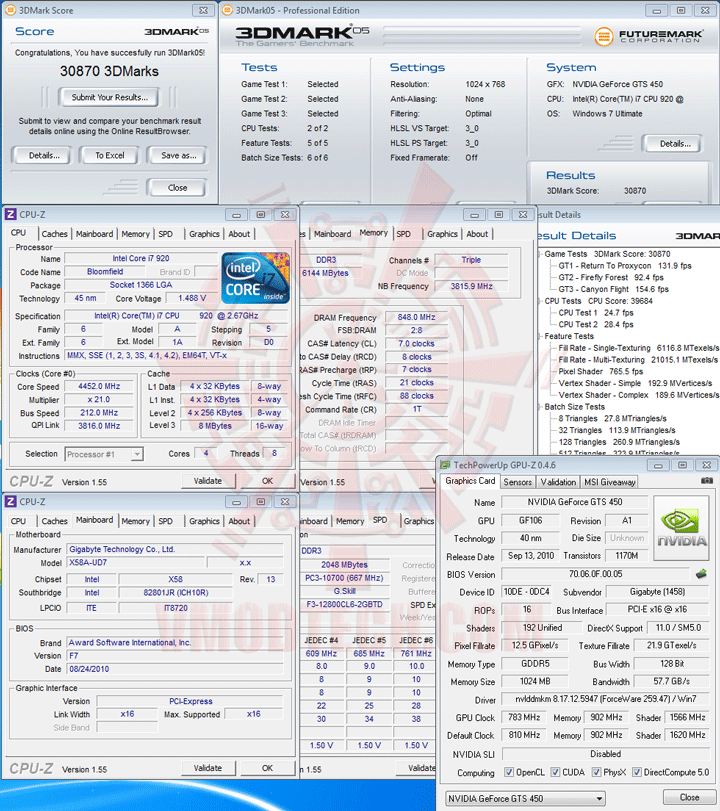720x811 pixels.
Task: Click Close in 3DMark Score window
Action: tap(177, 188)
